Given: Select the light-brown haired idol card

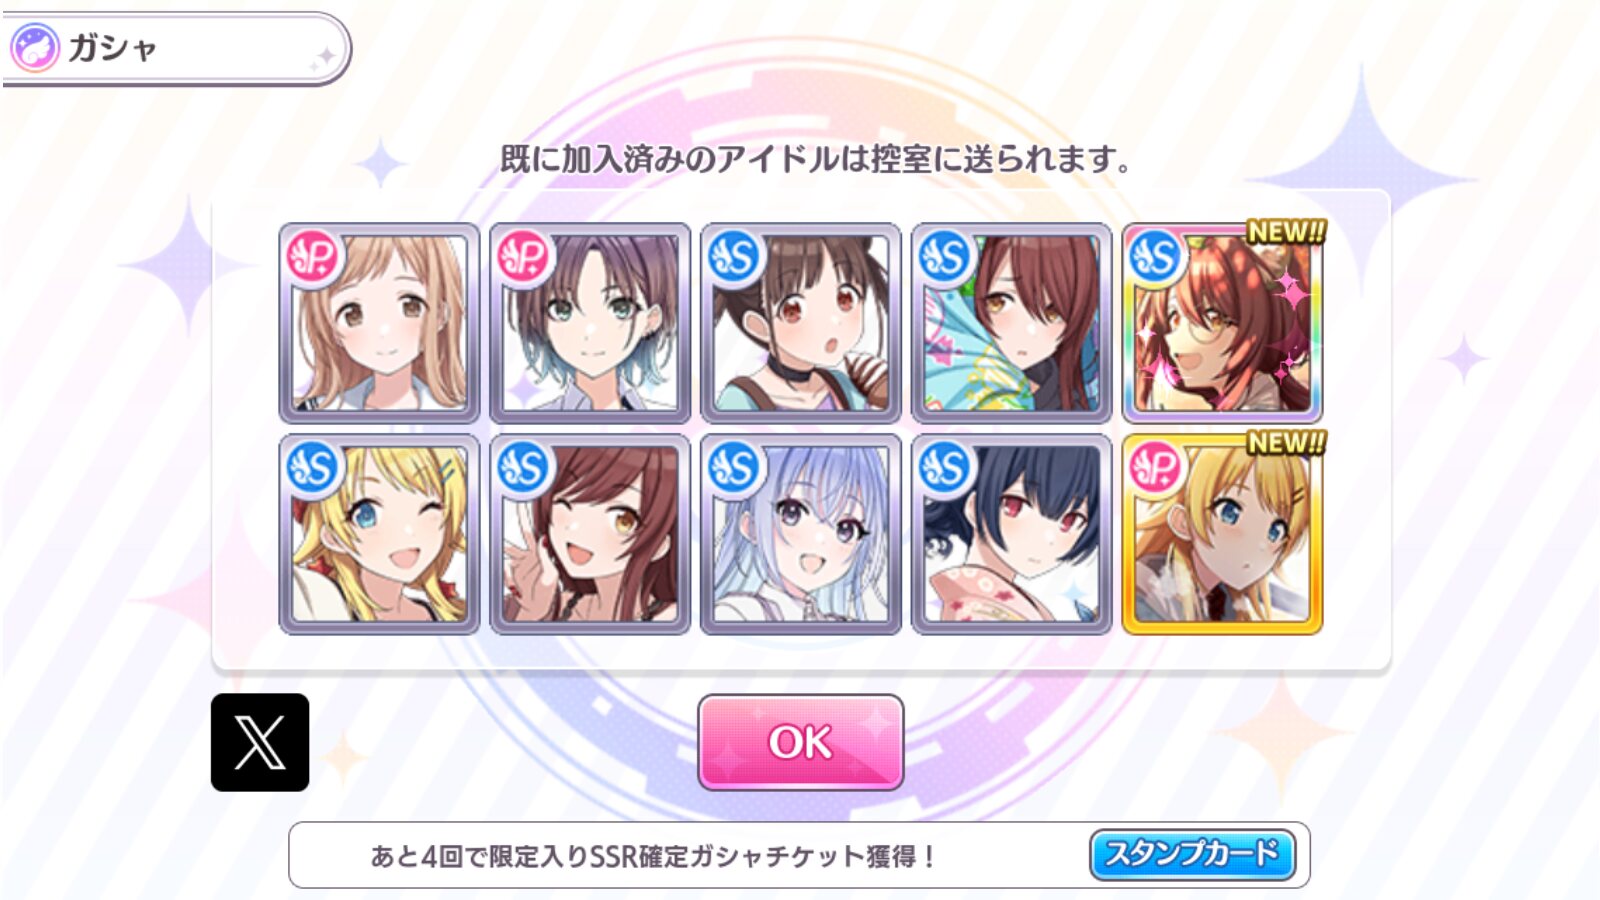Looking at the screenshot, I should point(379,323).
